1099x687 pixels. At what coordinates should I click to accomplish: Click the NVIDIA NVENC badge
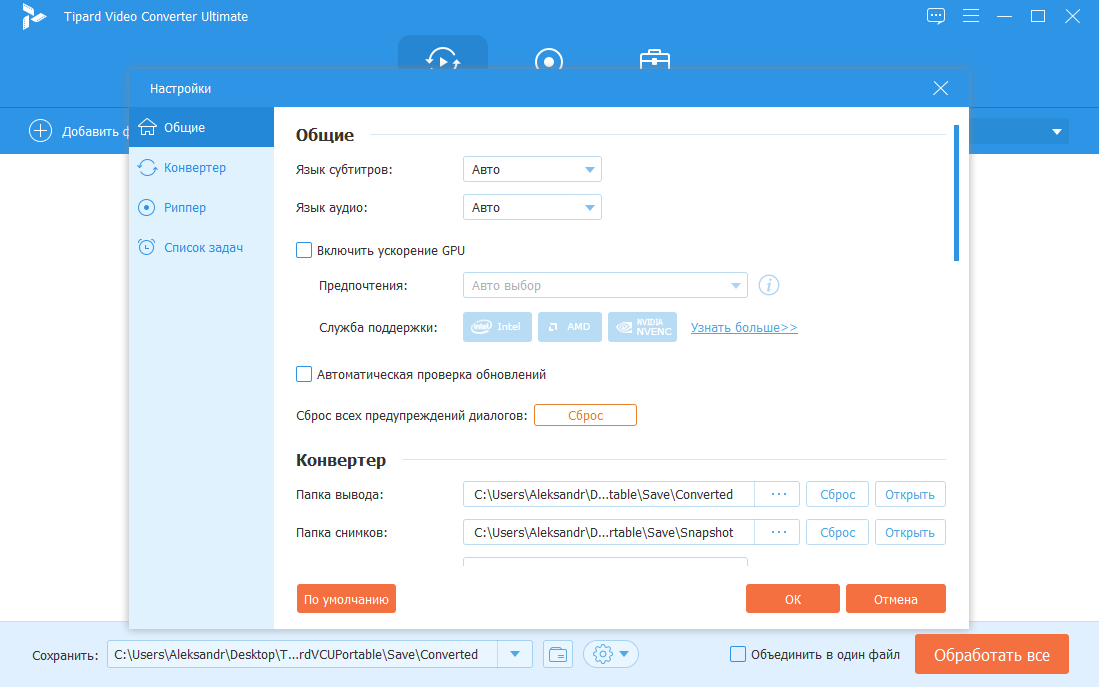point(642,327)
